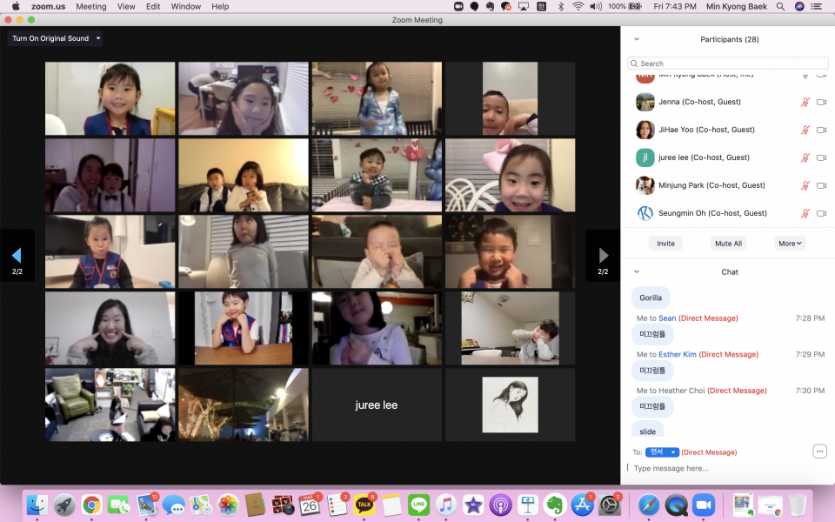This screenshot has height=522, width=835.
Task: Open dropdown arrow beside Turn On Original Sound
Action: [98, 38]
